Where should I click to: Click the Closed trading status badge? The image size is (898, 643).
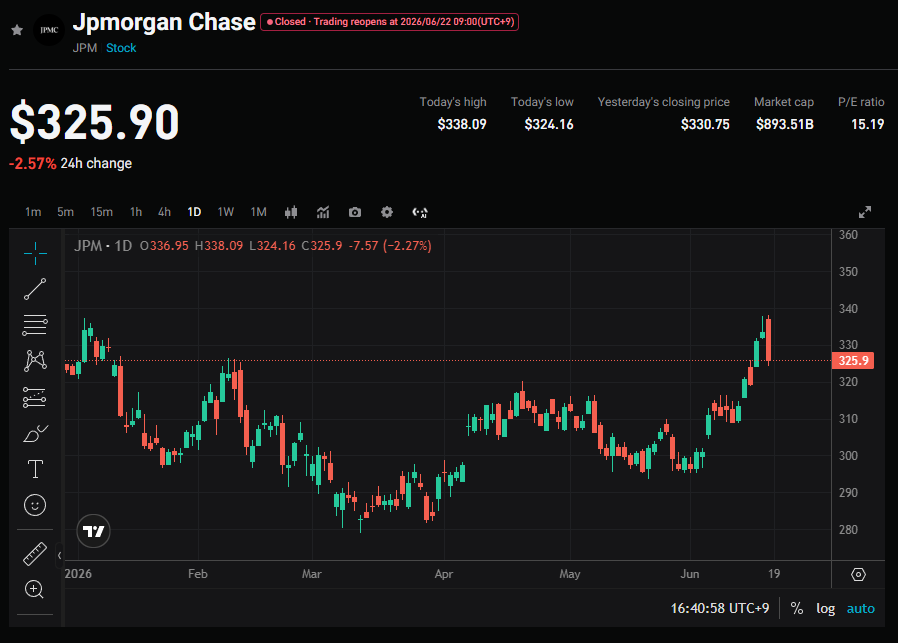[x=389, y=22]
